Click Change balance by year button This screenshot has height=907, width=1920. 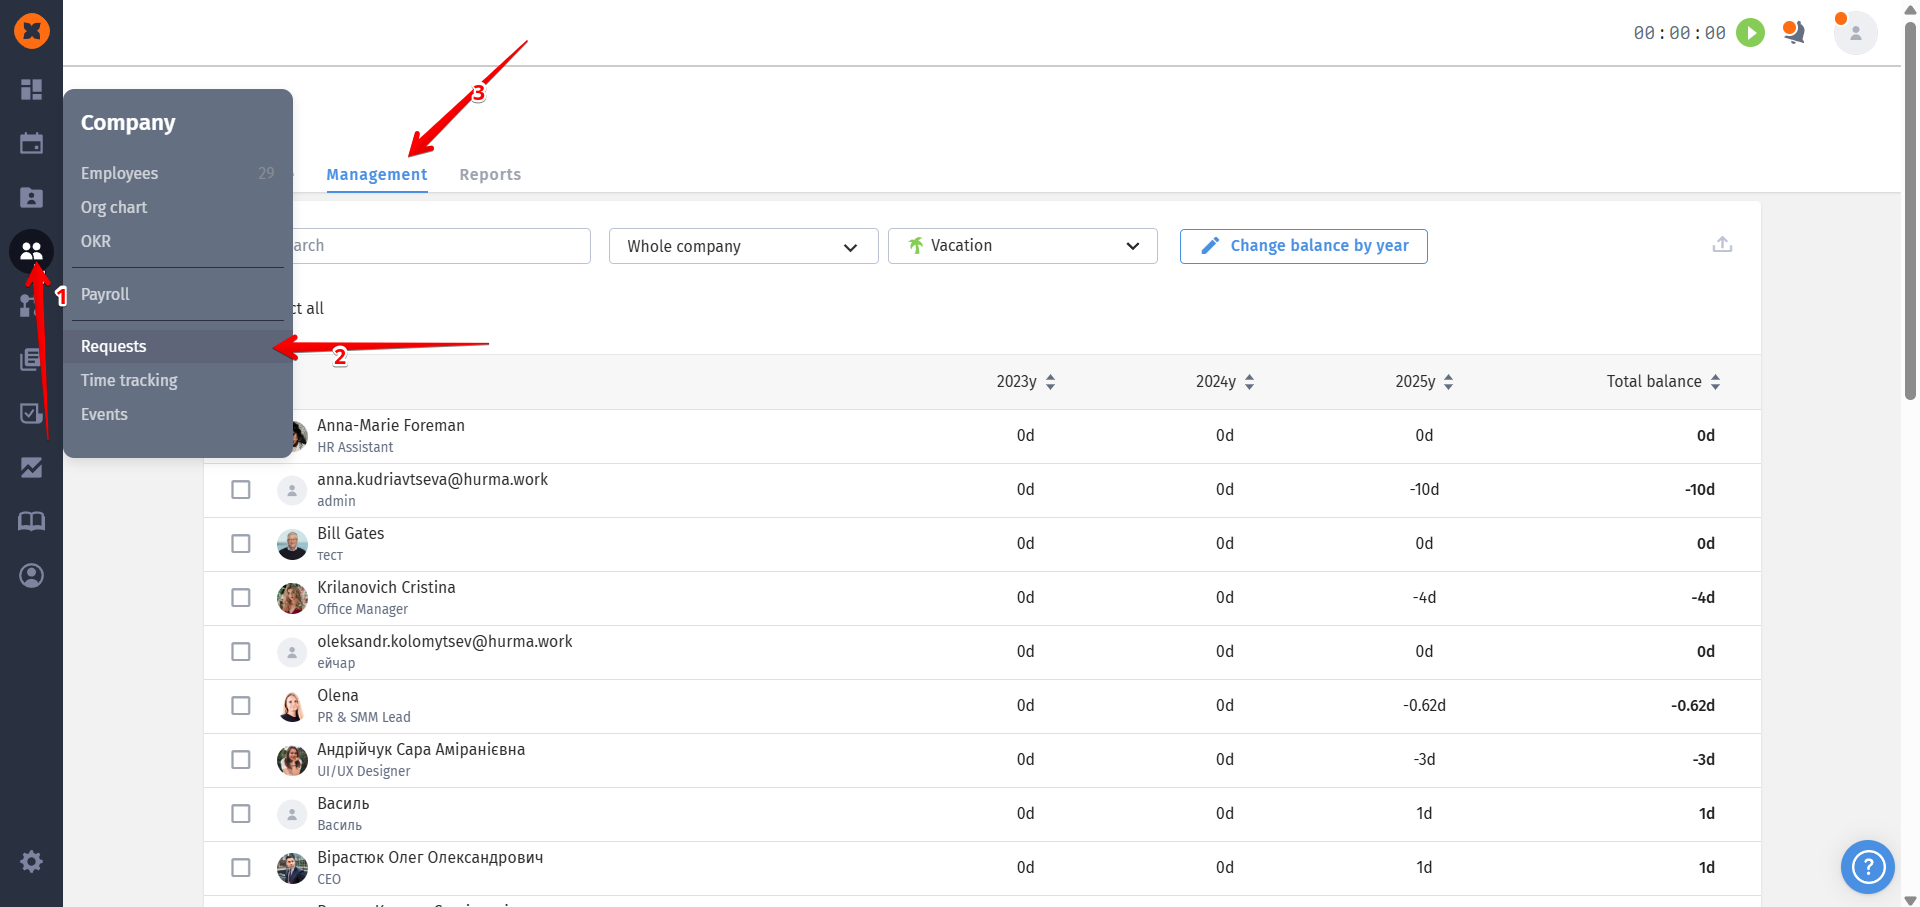pyautogui.click(x=1303, y=246)
